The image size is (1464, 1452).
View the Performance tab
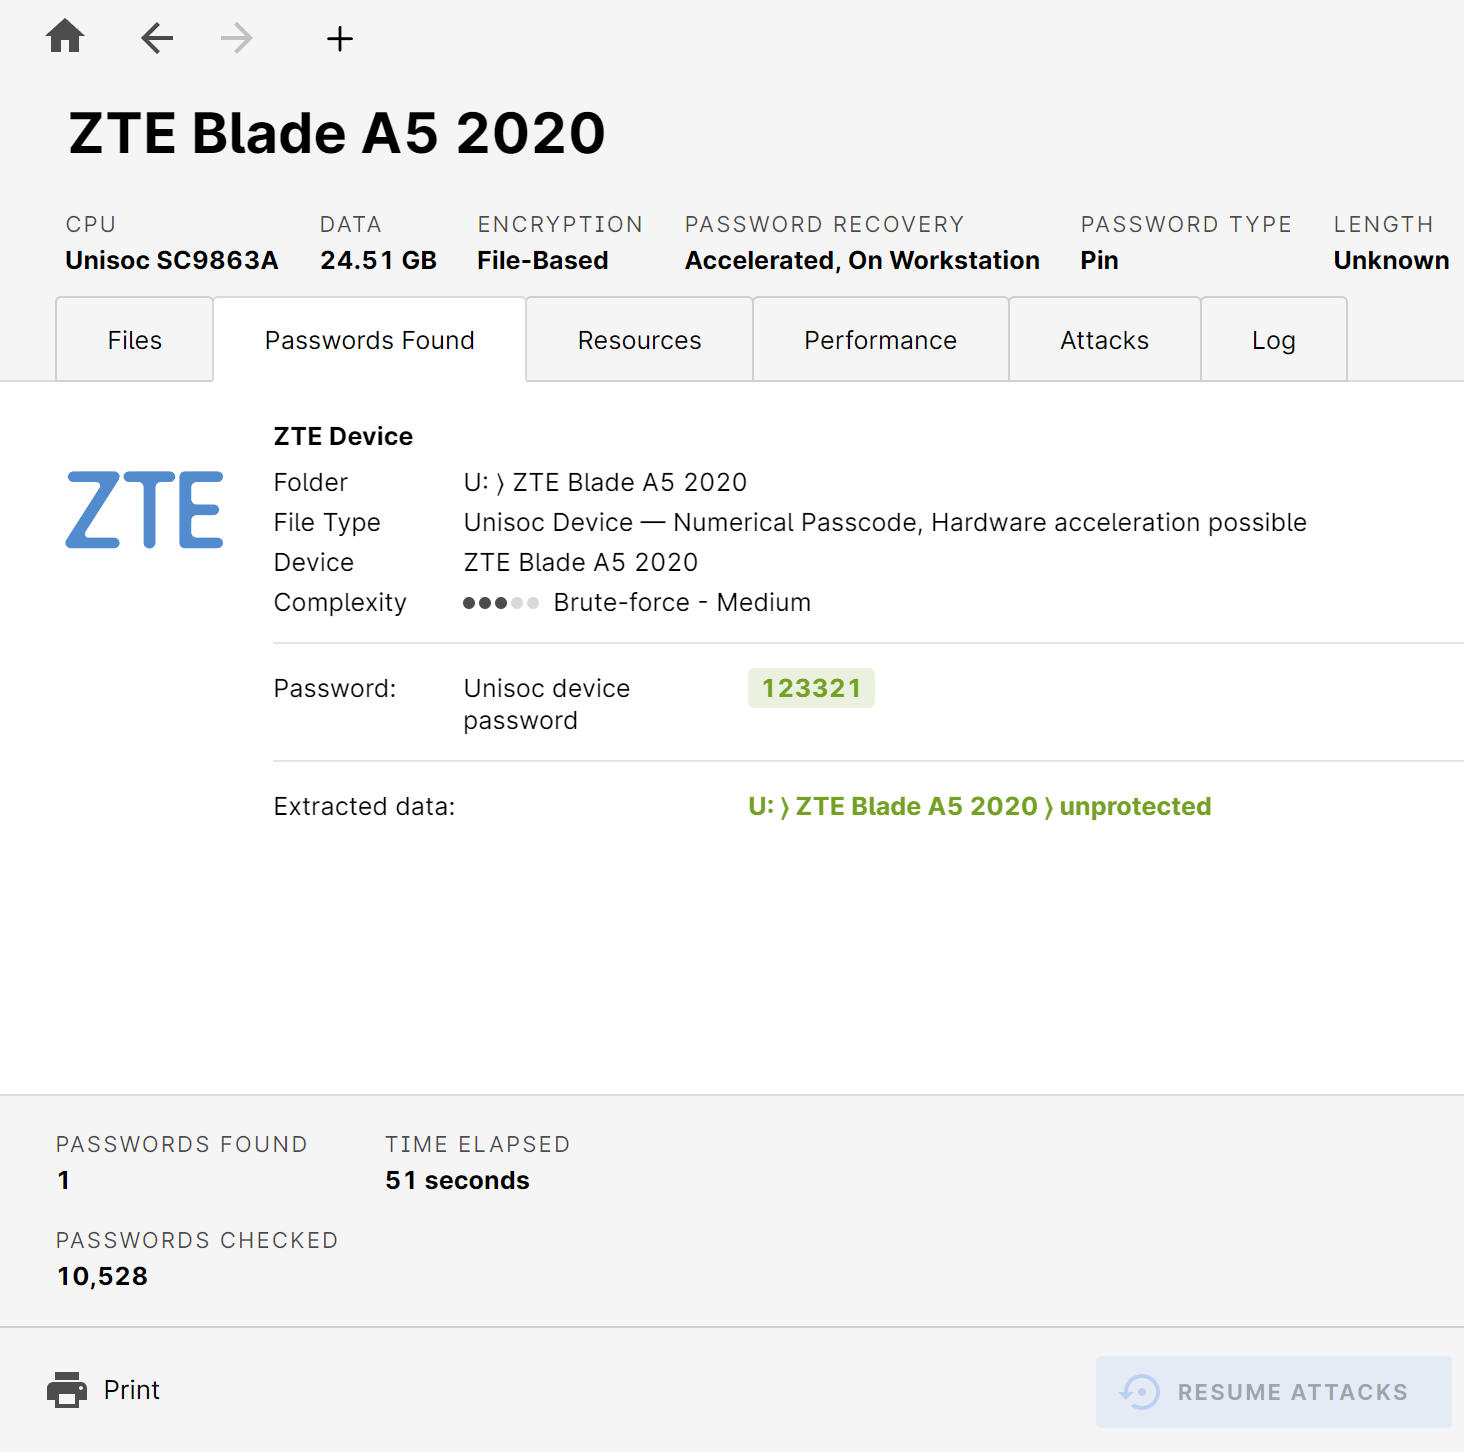click(x=880, y=340)
